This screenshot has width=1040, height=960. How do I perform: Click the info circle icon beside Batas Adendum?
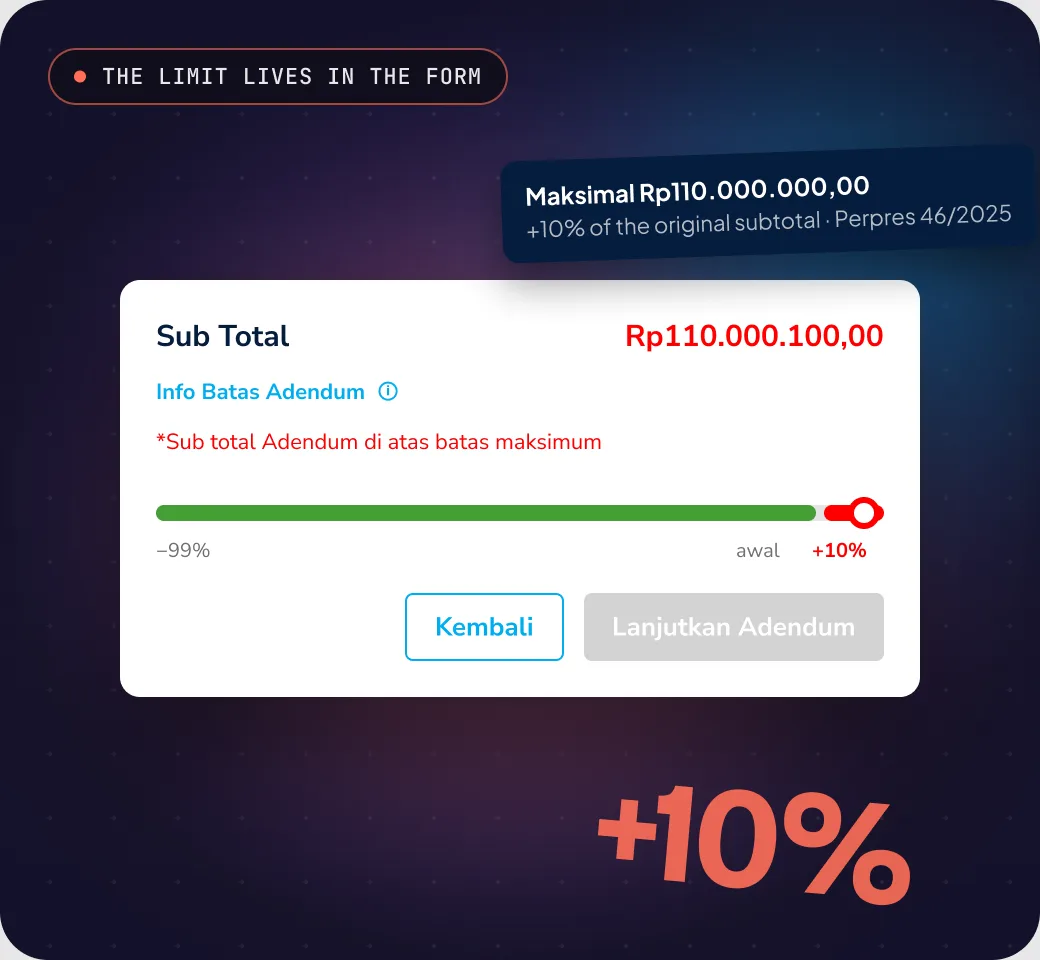tap(388, 391)
